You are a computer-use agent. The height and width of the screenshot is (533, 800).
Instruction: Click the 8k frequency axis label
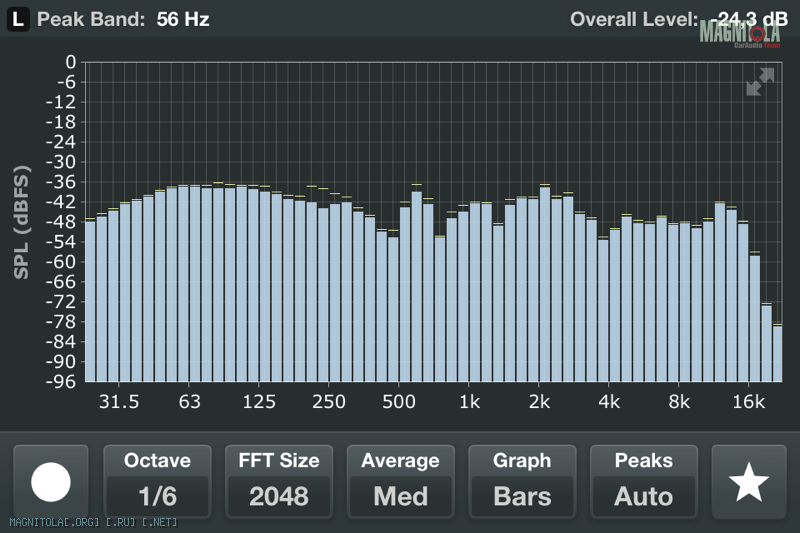pos(679,402)
